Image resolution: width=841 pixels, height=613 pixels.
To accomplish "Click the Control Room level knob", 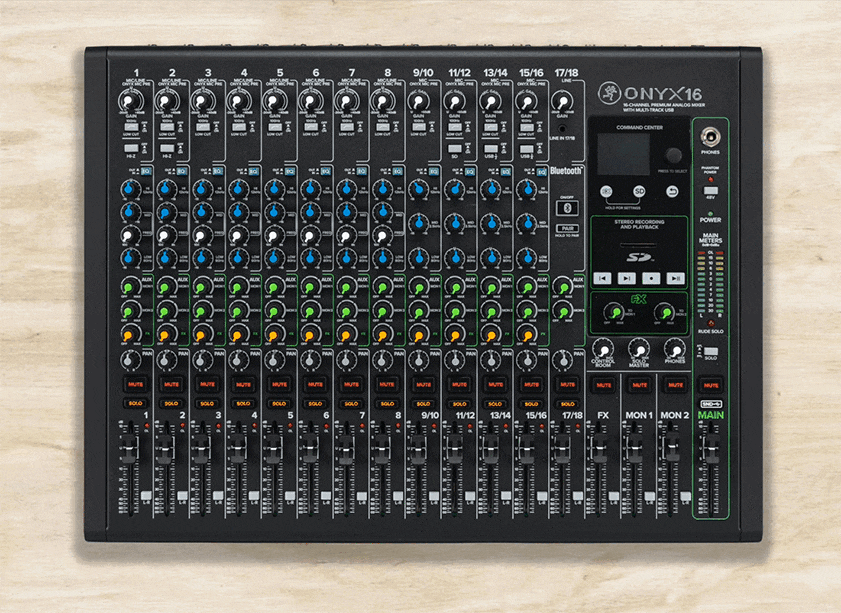I will click(x=603, y=350).
